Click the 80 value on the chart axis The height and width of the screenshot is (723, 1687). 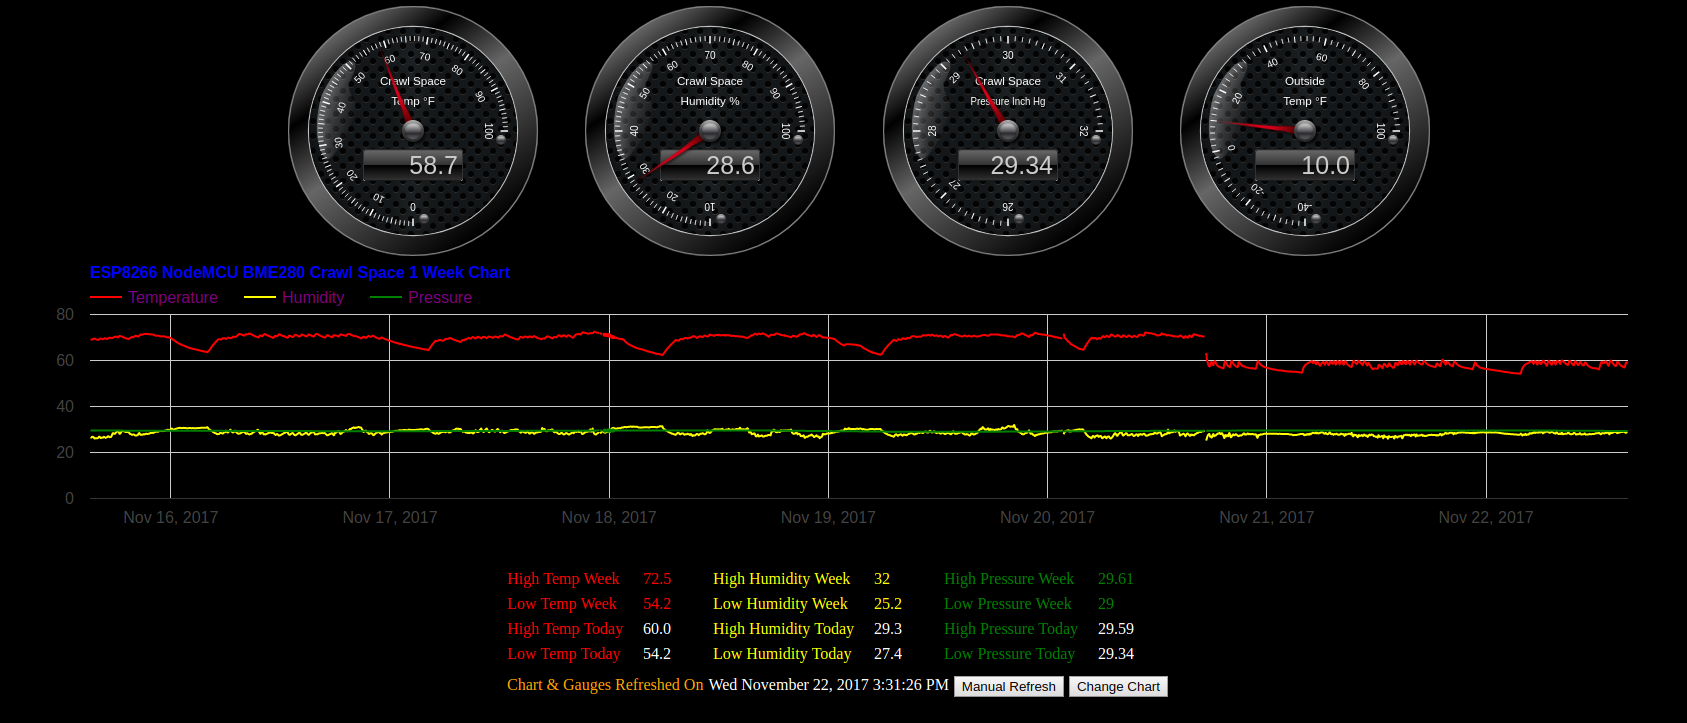[x=65, y=314]
